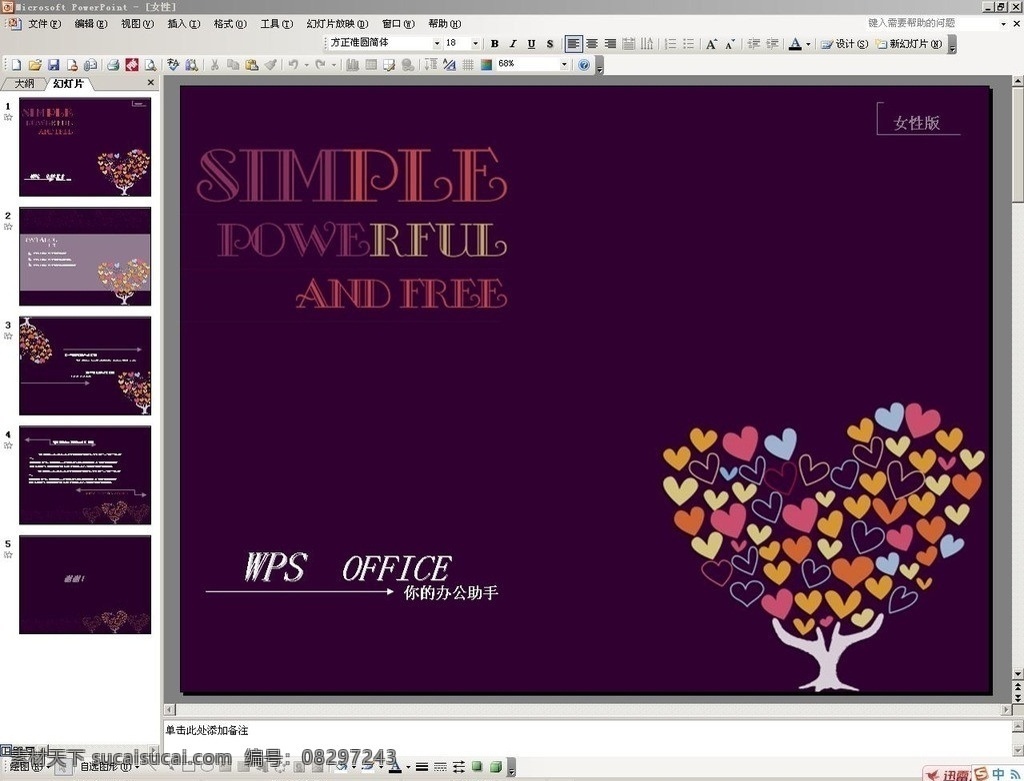Screen dimensions: 1024x781
Task: Expand formatting toolbar options arrow
Action: click(952, 45)
